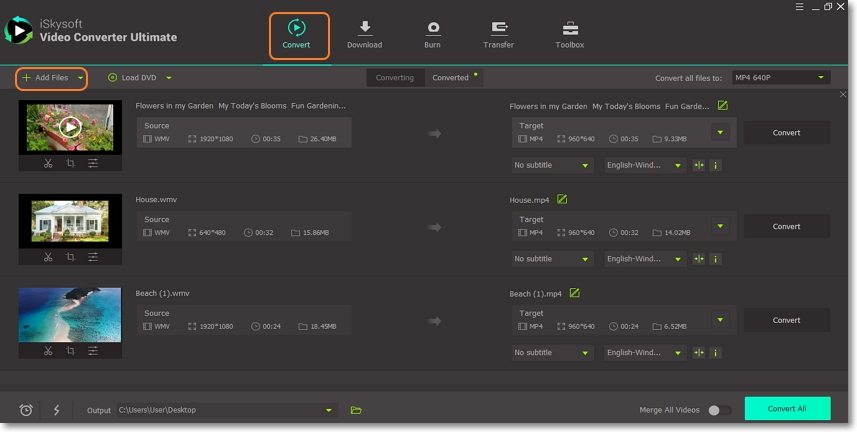857x432 pixels.
Task: Click the Convert All button
Action: pos(787,409)
